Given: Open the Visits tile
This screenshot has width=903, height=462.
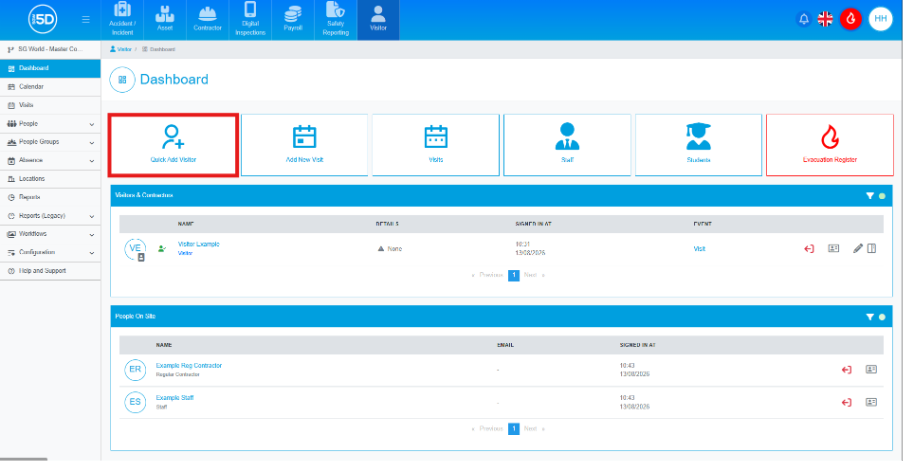Looking at the screenshot, I should (435, 145).
